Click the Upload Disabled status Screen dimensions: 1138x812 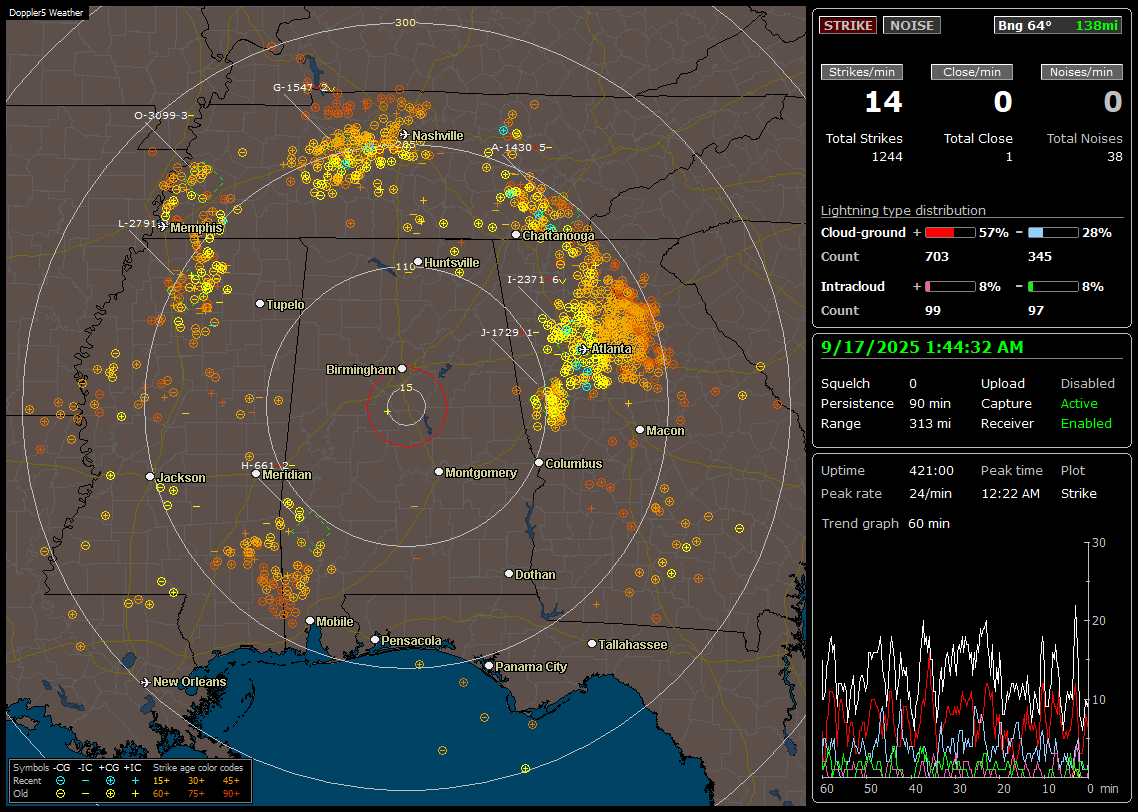1088,384
